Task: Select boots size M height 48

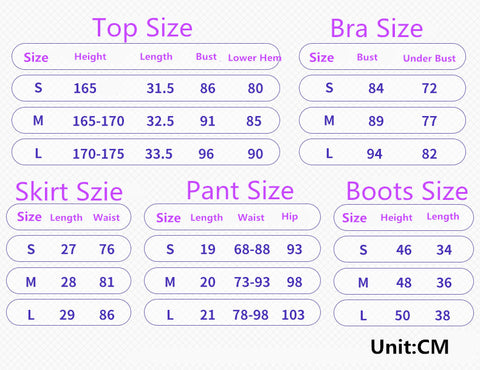Action: coord(404,283)
